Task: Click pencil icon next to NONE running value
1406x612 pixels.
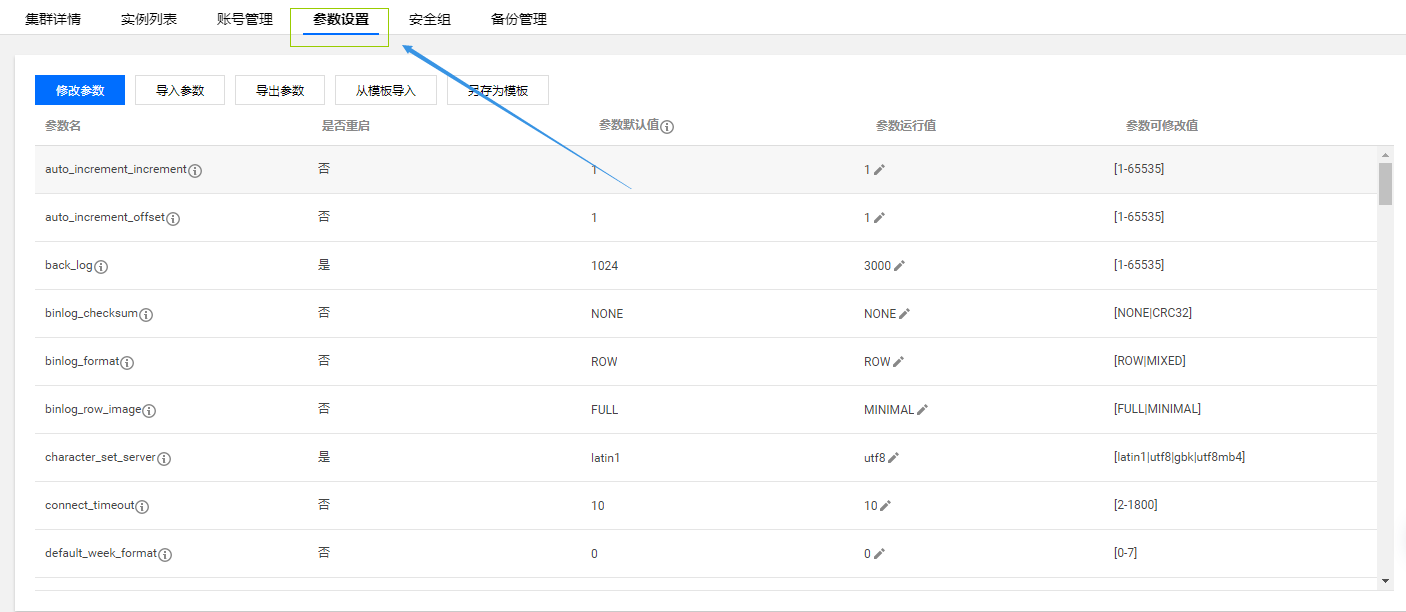Action: point(904,314)
